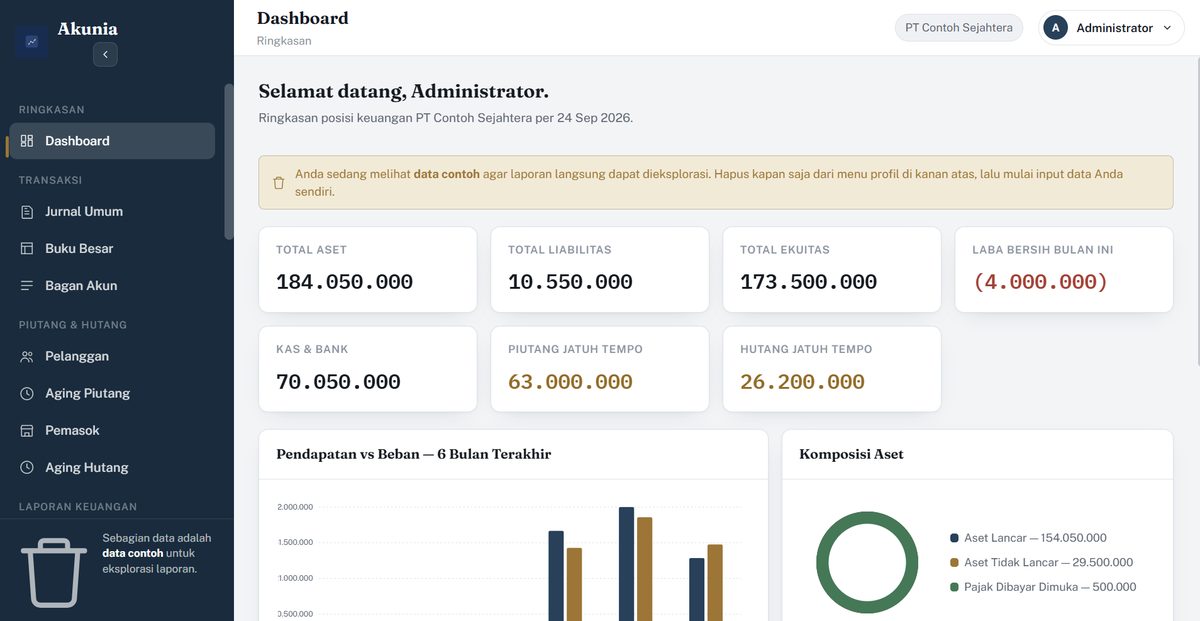Select Aging Hutang from the sidebar

112,467
